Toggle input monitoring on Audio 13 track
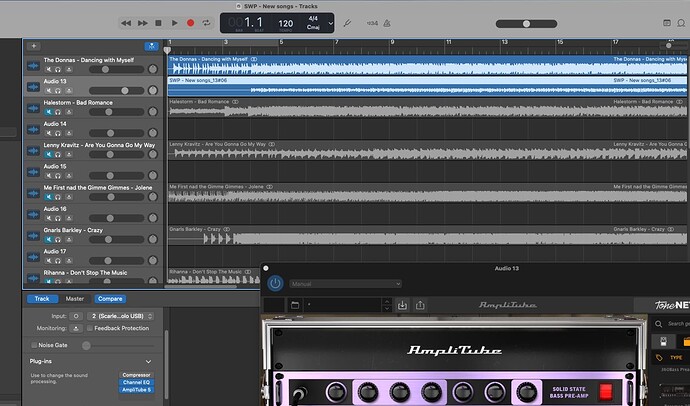This screenshot has width=690, height=406. [x=69, y=91]
